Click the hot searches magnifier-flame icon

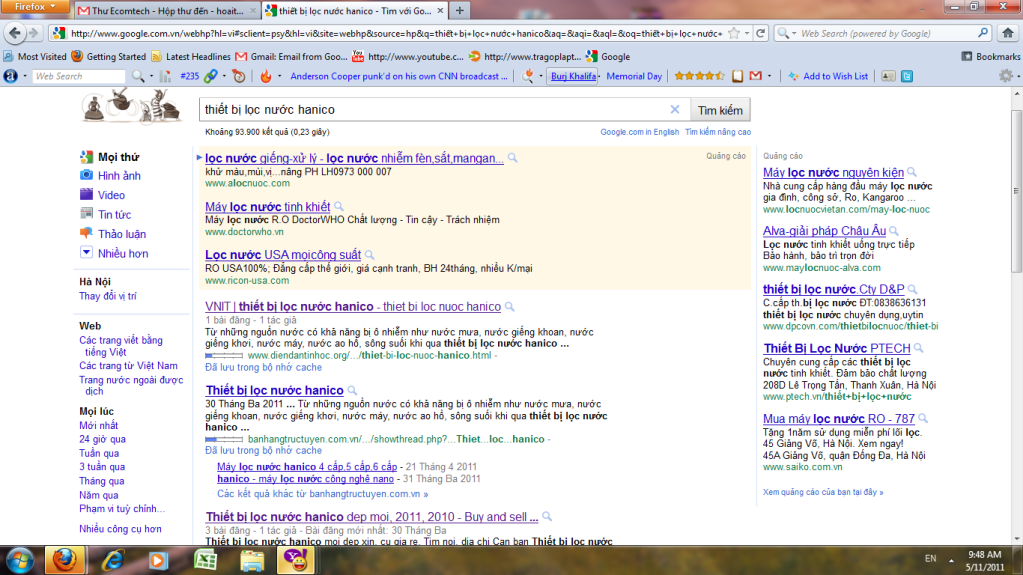point(527,76)
